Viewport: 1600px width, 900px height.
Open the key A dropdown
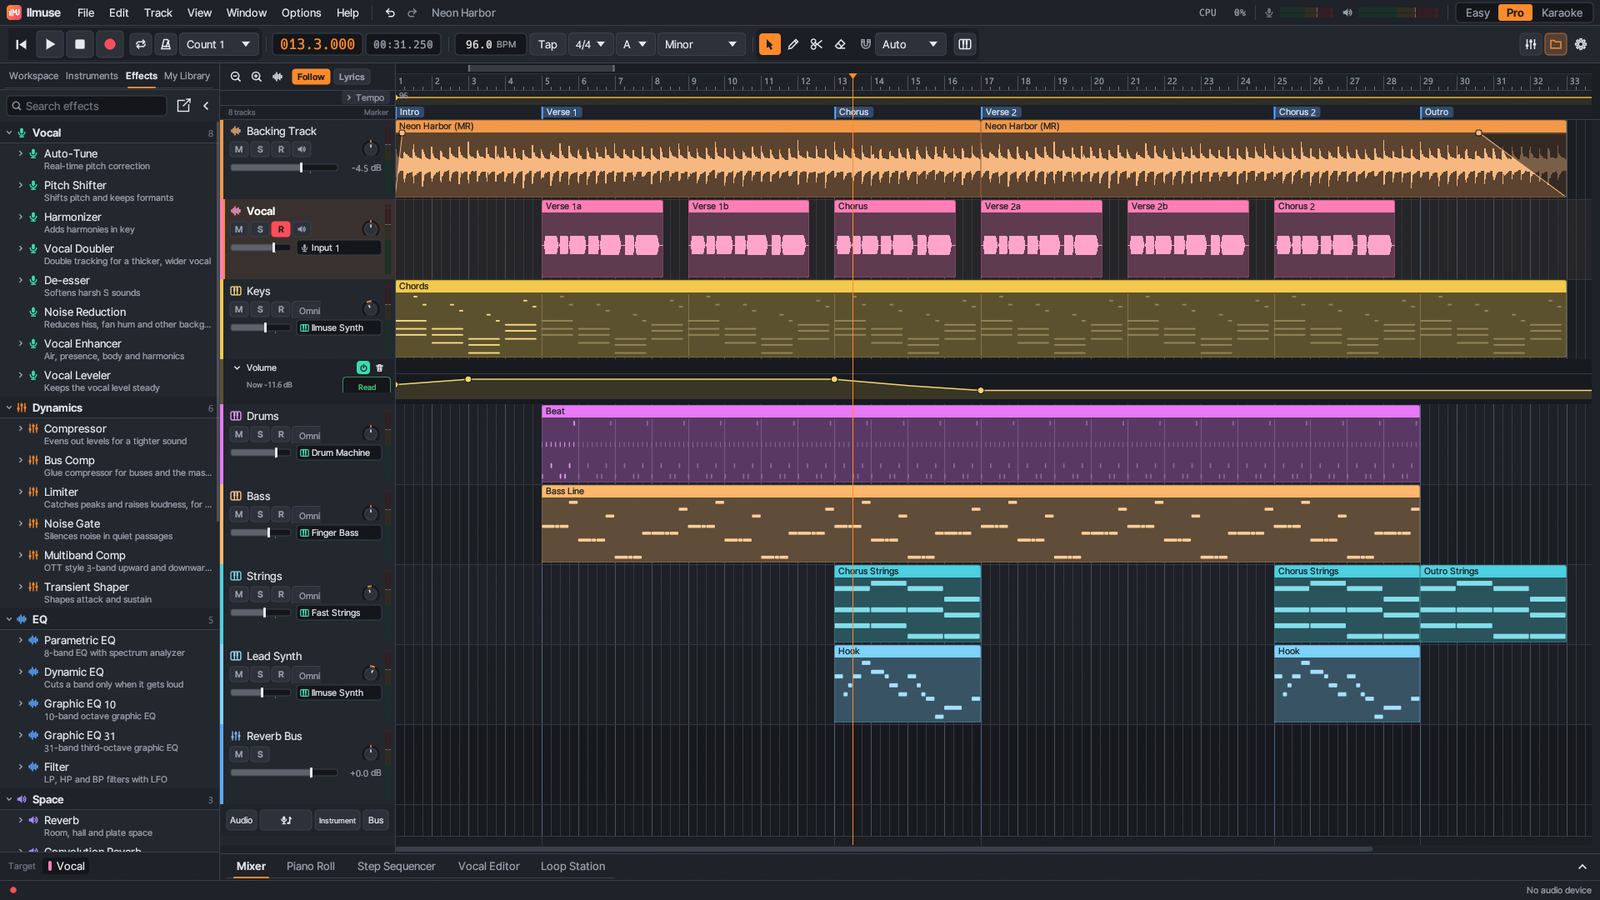pos(635,44)
